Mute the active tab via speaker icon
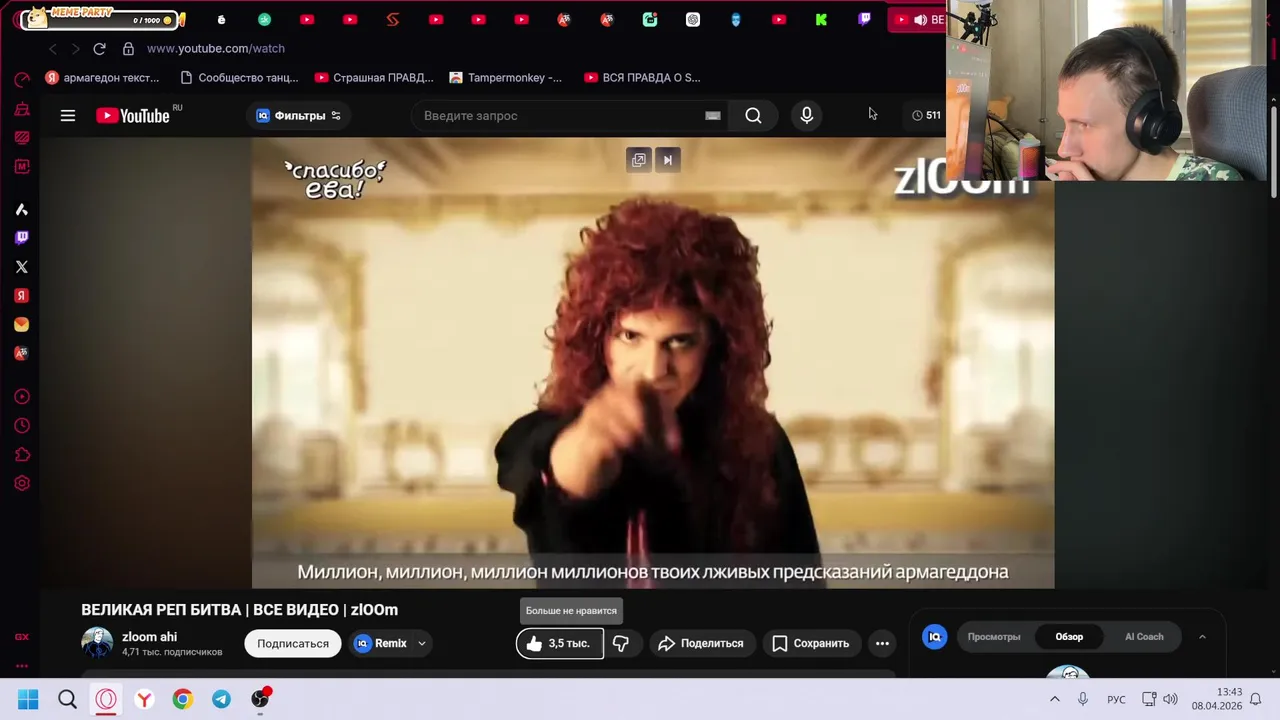1280x720 pixels. [x=919, y=19]
